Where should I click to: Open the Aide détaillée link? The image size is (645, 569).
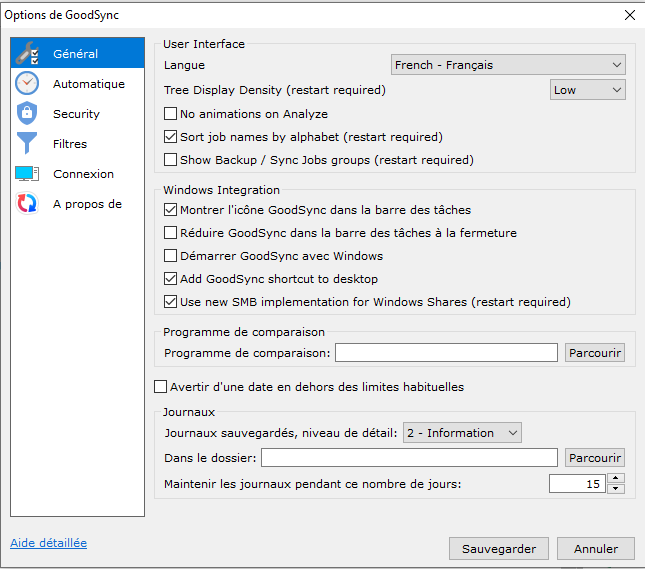[x=49, y=543]
